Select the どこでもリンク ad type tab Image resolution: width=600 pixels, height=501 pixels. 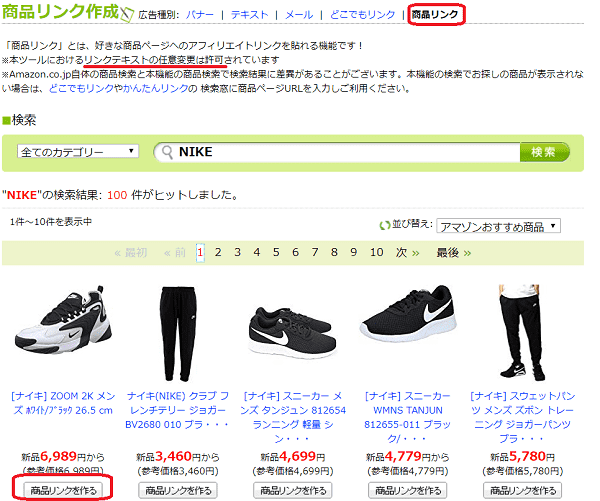pos(362,15)
